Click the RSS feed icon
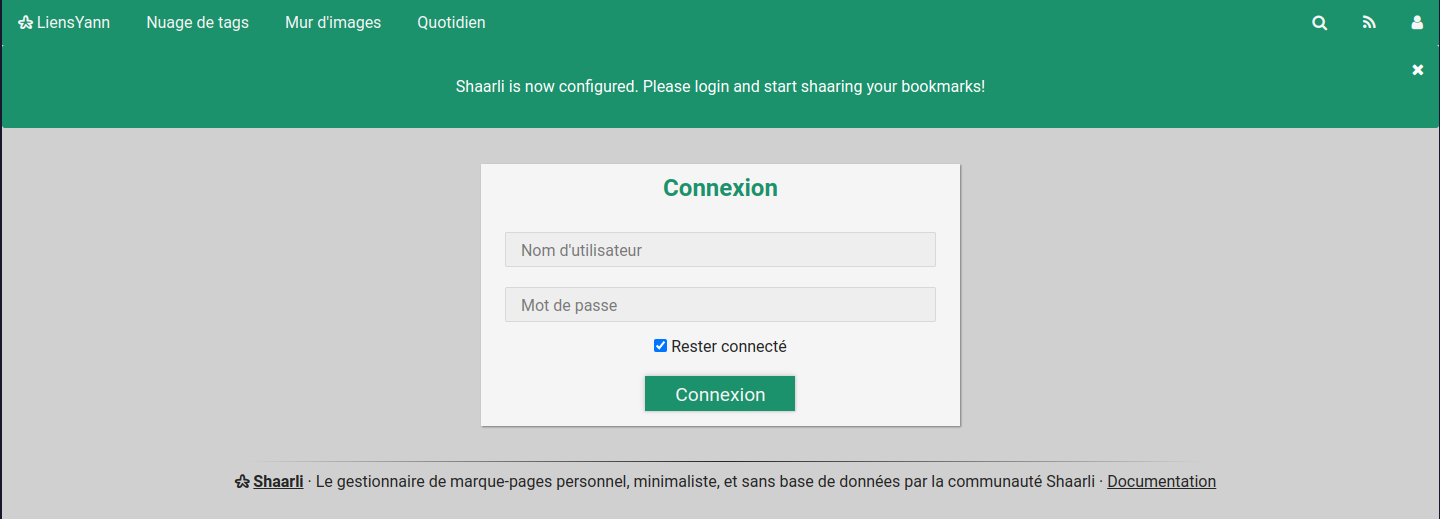1440x519 pixels. (1369, 23)
